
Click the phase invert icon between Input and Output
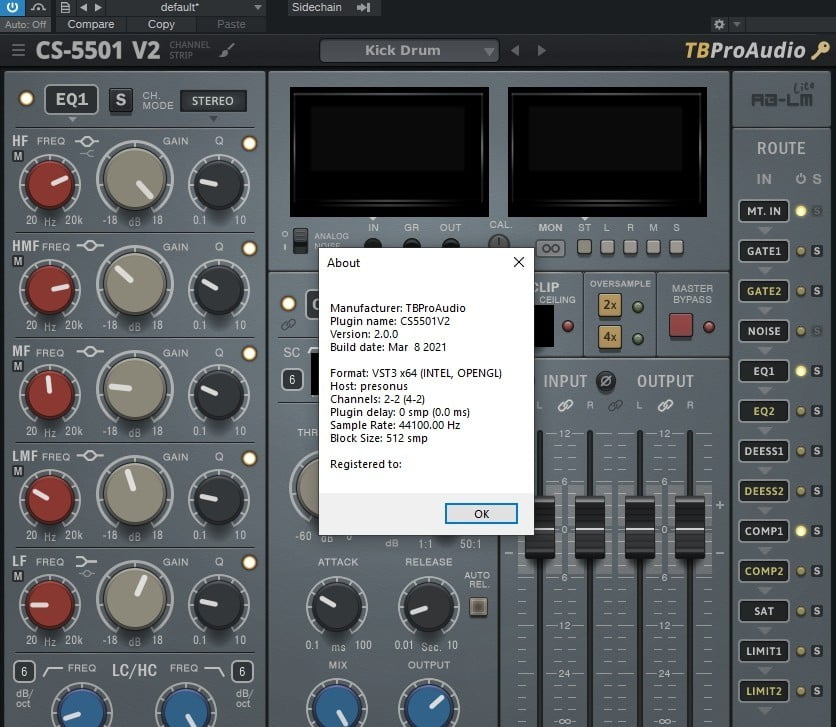[x=605, y=381]
